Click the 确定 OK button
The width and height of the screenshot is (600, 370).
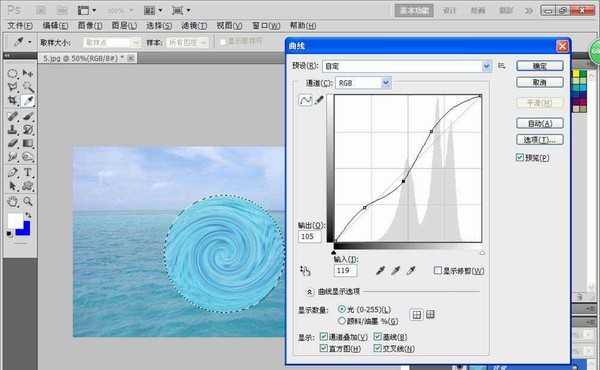(x=540, y=66)
